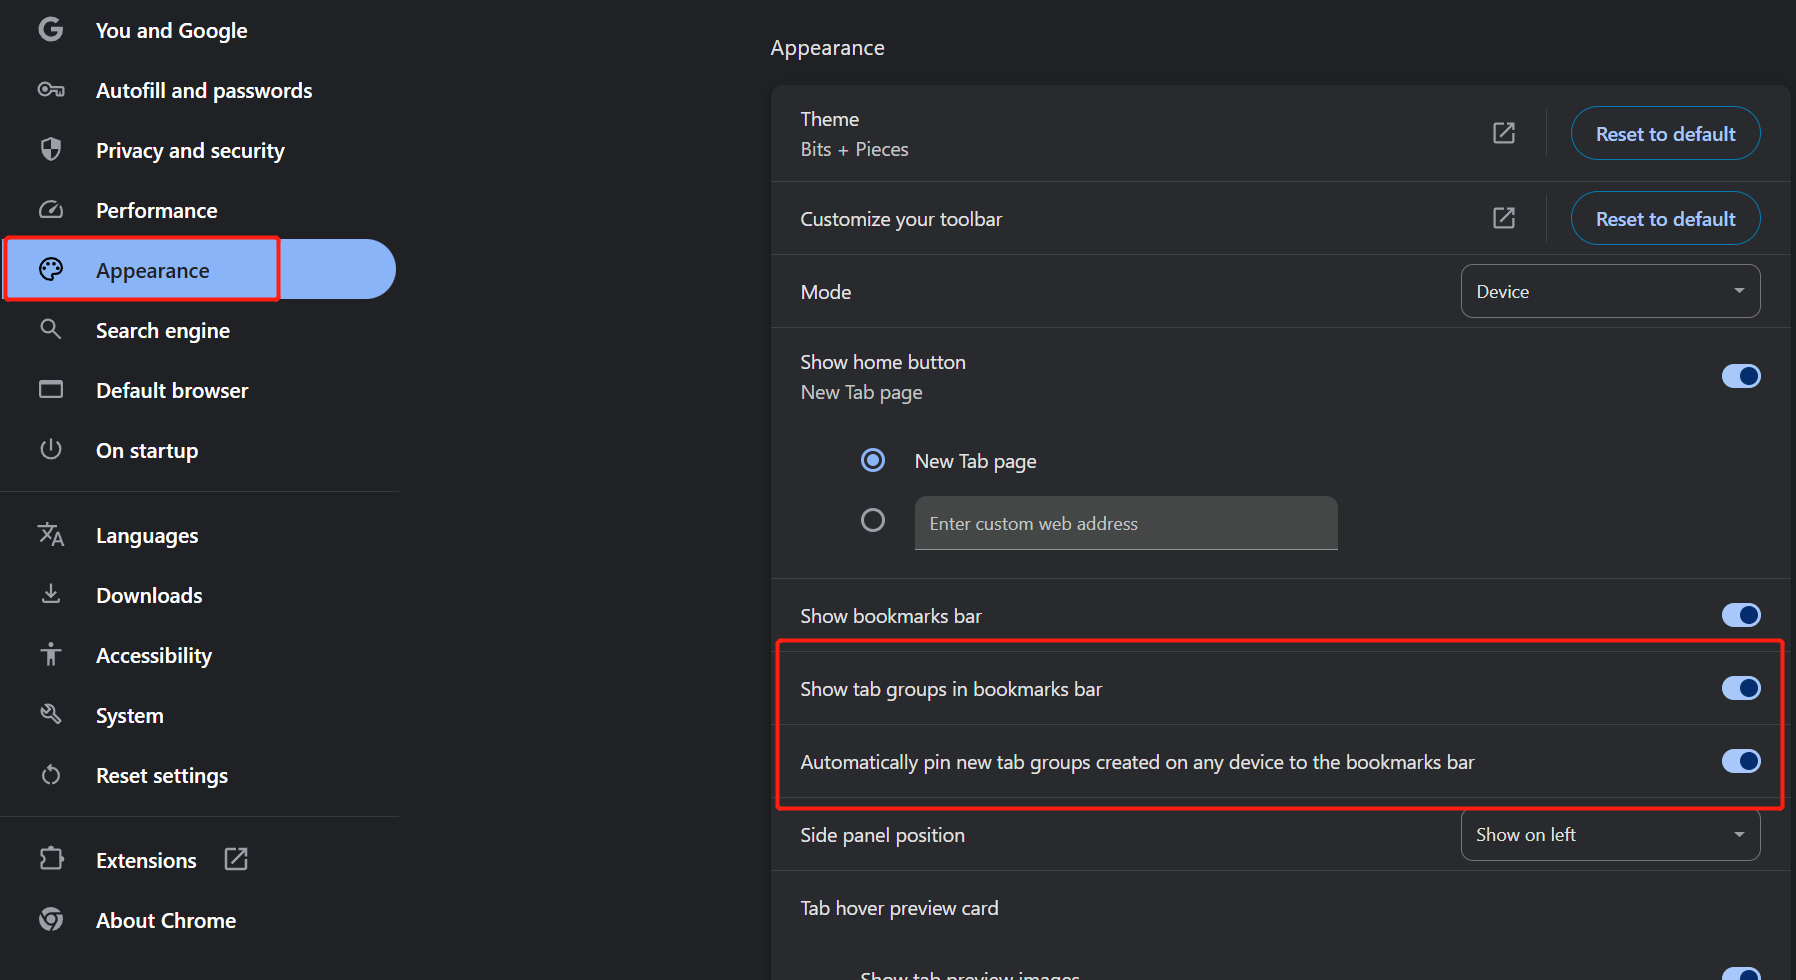1796x980 pixels.
Task: Open Privacy and security settings
Action: 190,151
